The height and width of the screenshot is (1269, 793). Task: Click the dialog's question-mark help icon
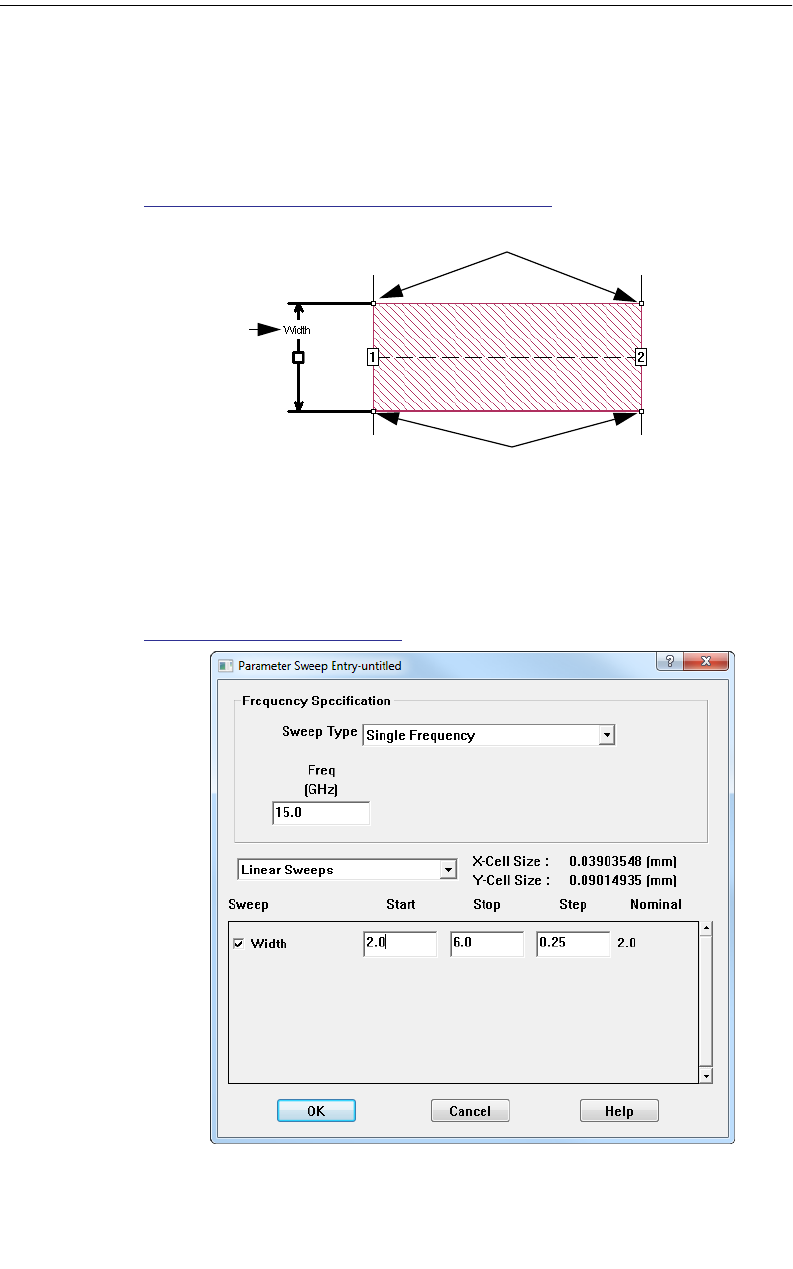[x=668, y=662]
